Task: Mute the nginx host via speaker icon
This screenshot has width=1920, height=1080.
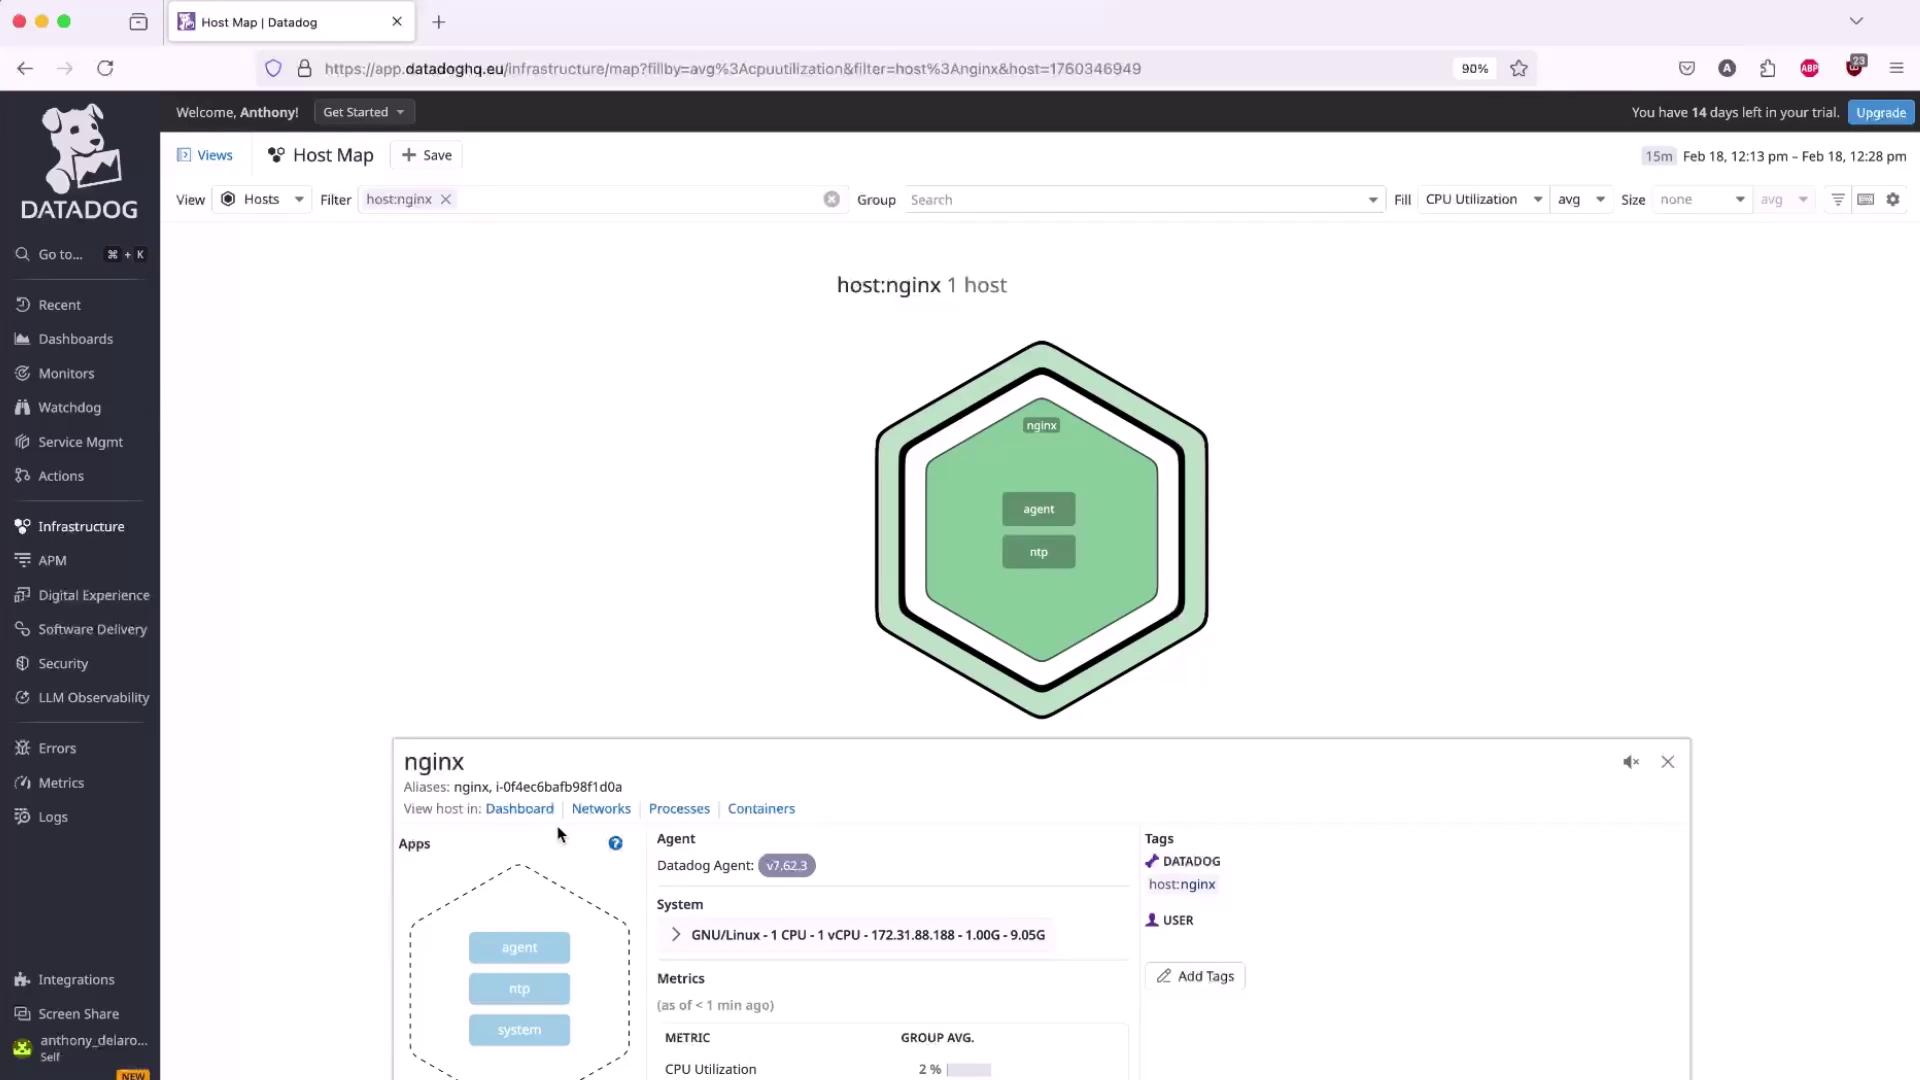Action: [1631, 762]
